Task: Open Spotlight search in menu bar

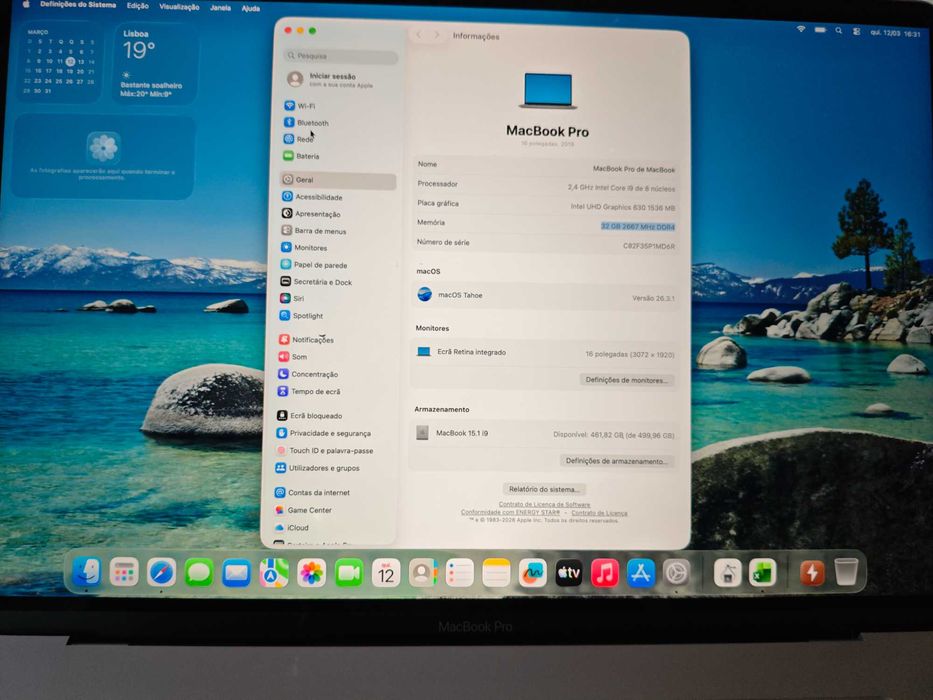Action: 839,30
